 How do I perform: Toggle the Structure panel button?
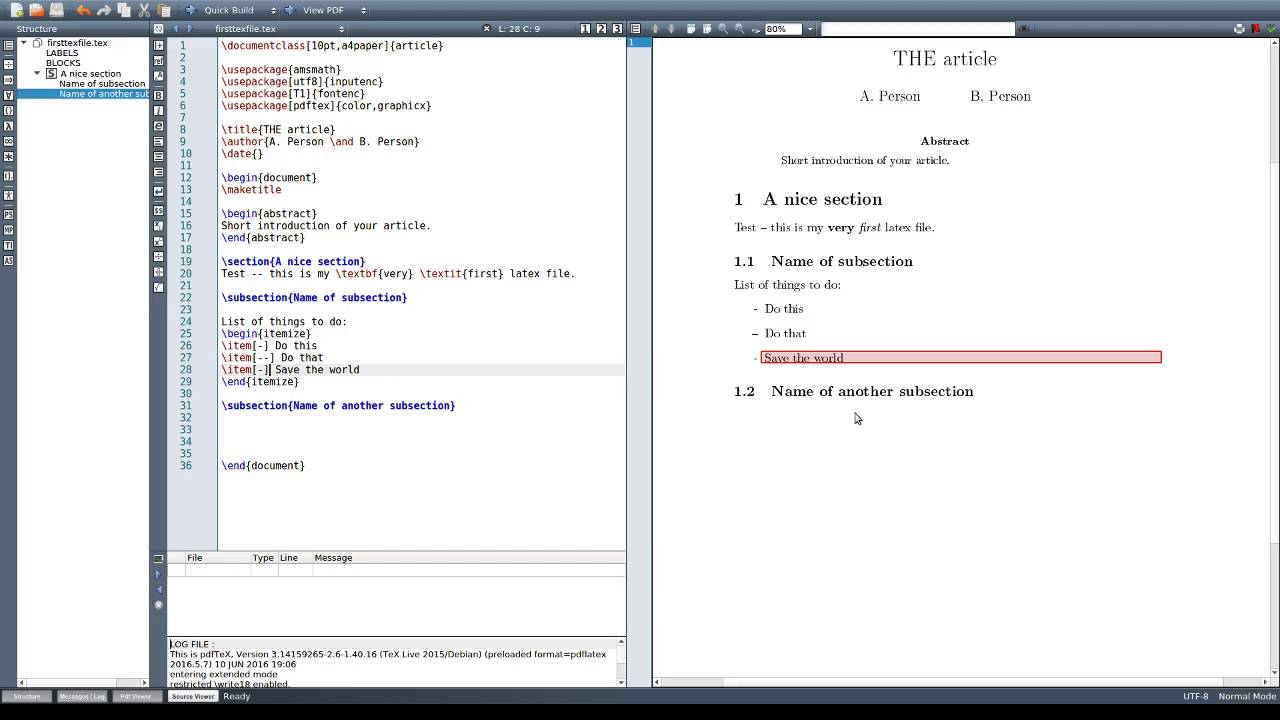tap(27, 696)
